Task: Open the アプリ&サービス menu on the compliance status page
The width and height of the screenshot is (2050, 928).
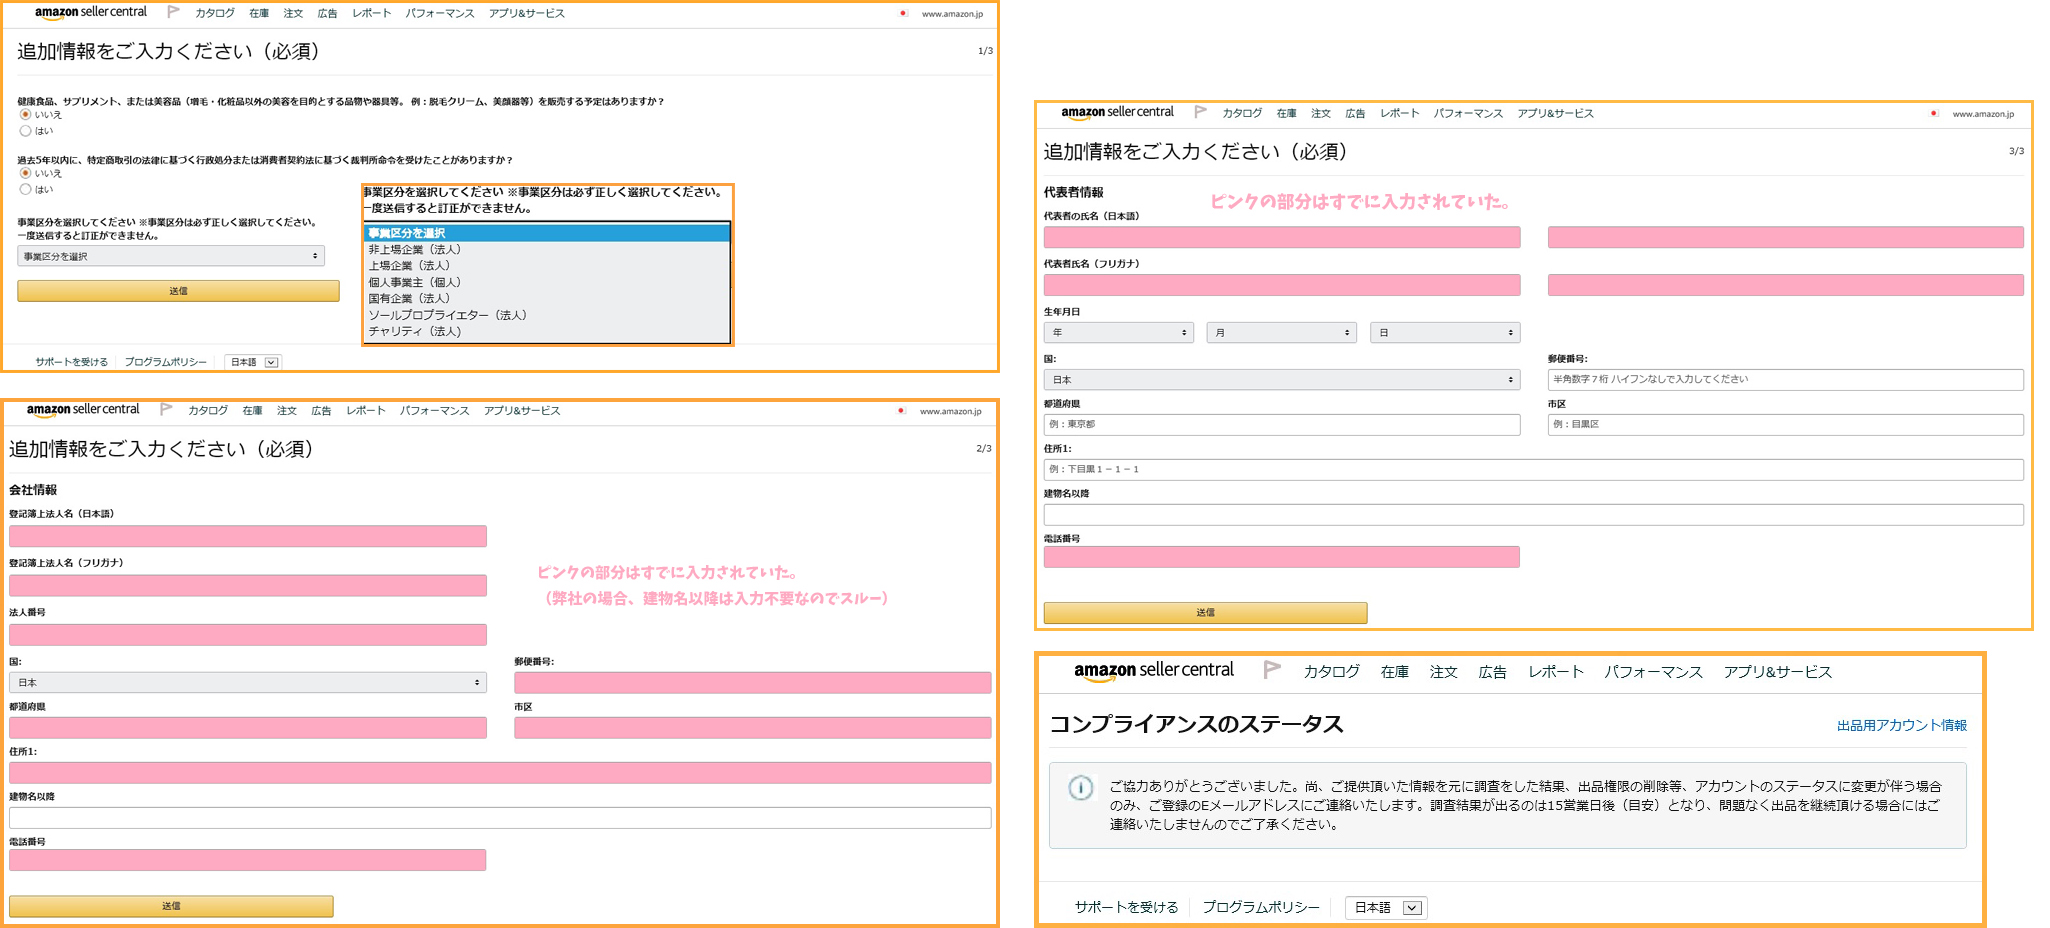Action: pos(1778,672)
